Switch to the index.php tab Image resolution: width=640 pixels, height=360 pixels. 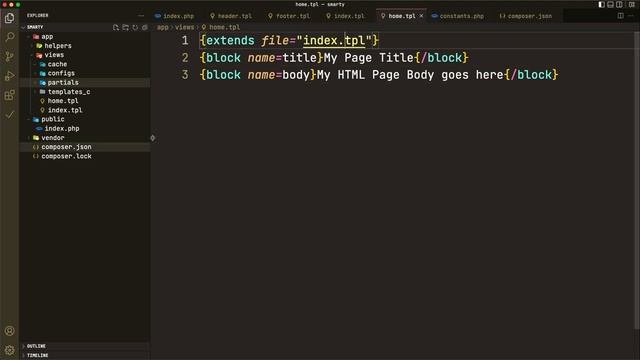(x=174, y=16)
